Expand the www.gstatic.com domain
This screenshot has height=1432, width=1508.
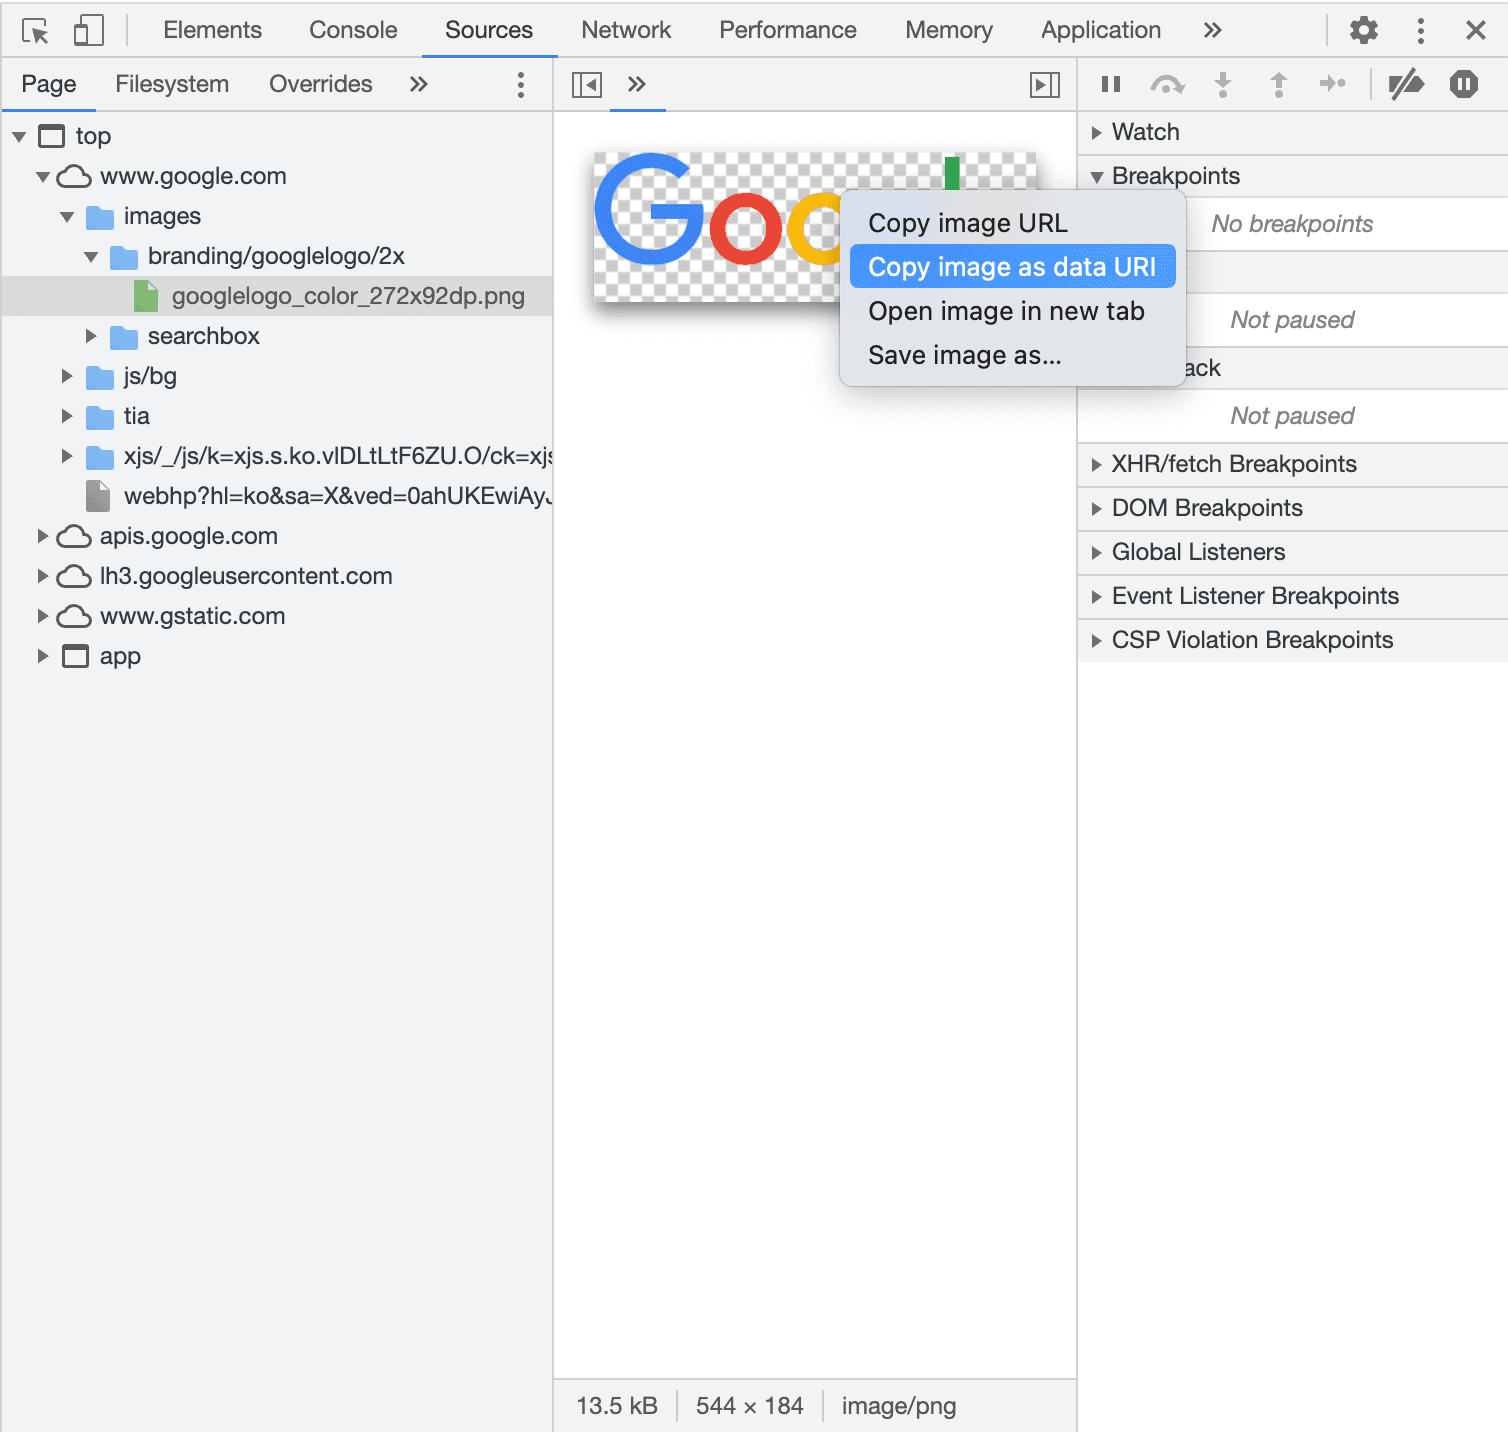tap(43, 616)
